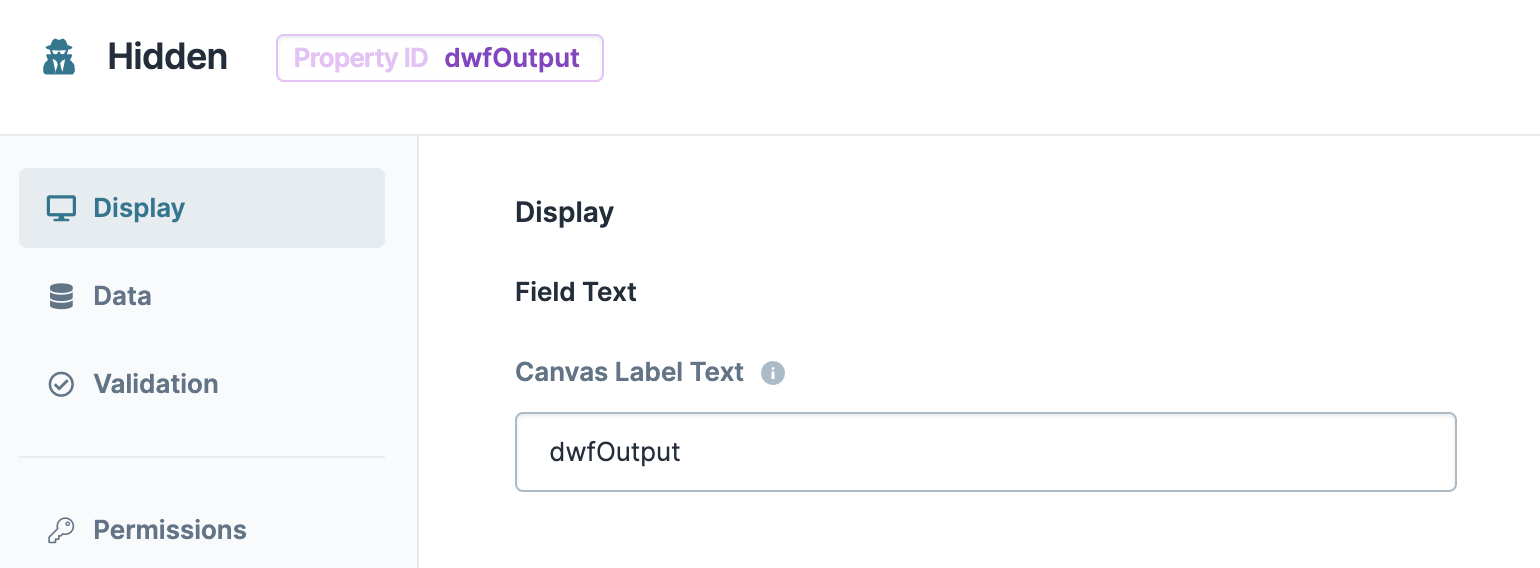1540x568 pixels.
Task: Focus the Canvas Label Text input field
Action: pos(986,452)
